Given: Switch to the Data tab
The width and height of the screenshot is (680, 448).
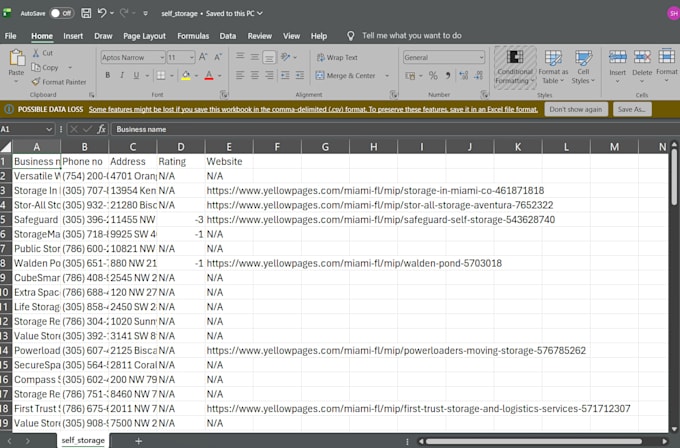Looking at the screenshot, I should coord(228,36).
